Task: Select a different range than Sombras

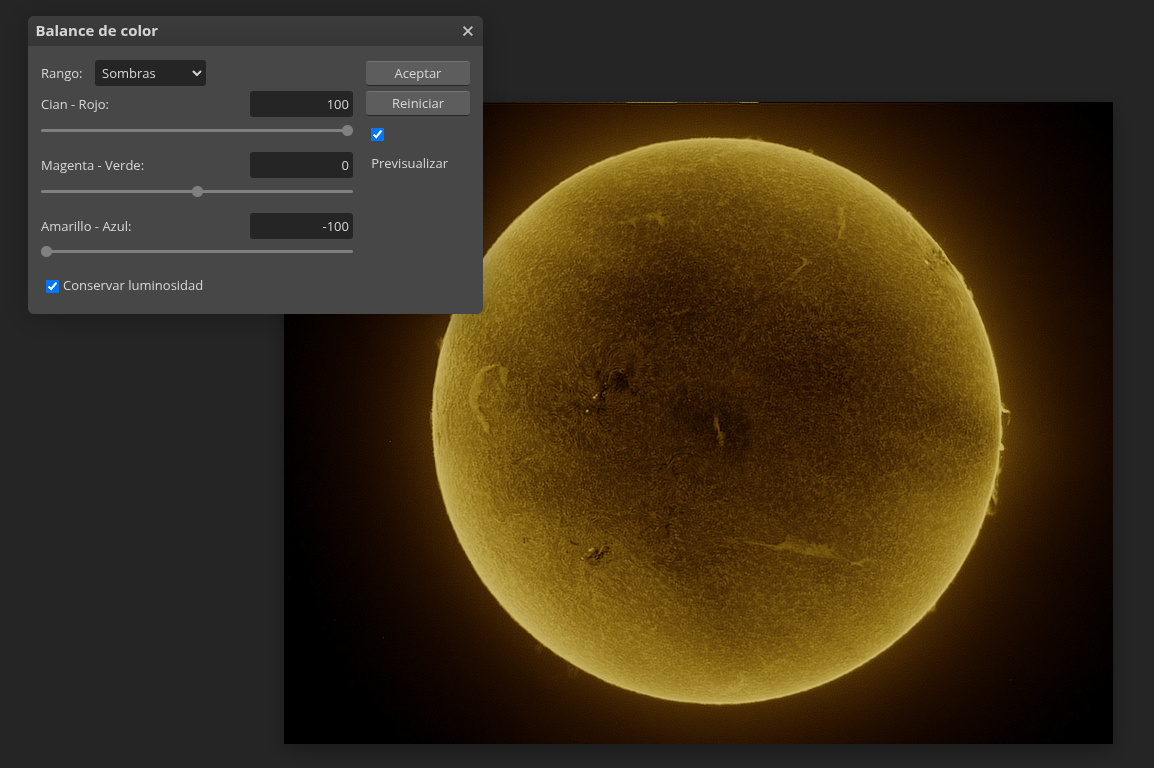Action: tap(150, 72)
